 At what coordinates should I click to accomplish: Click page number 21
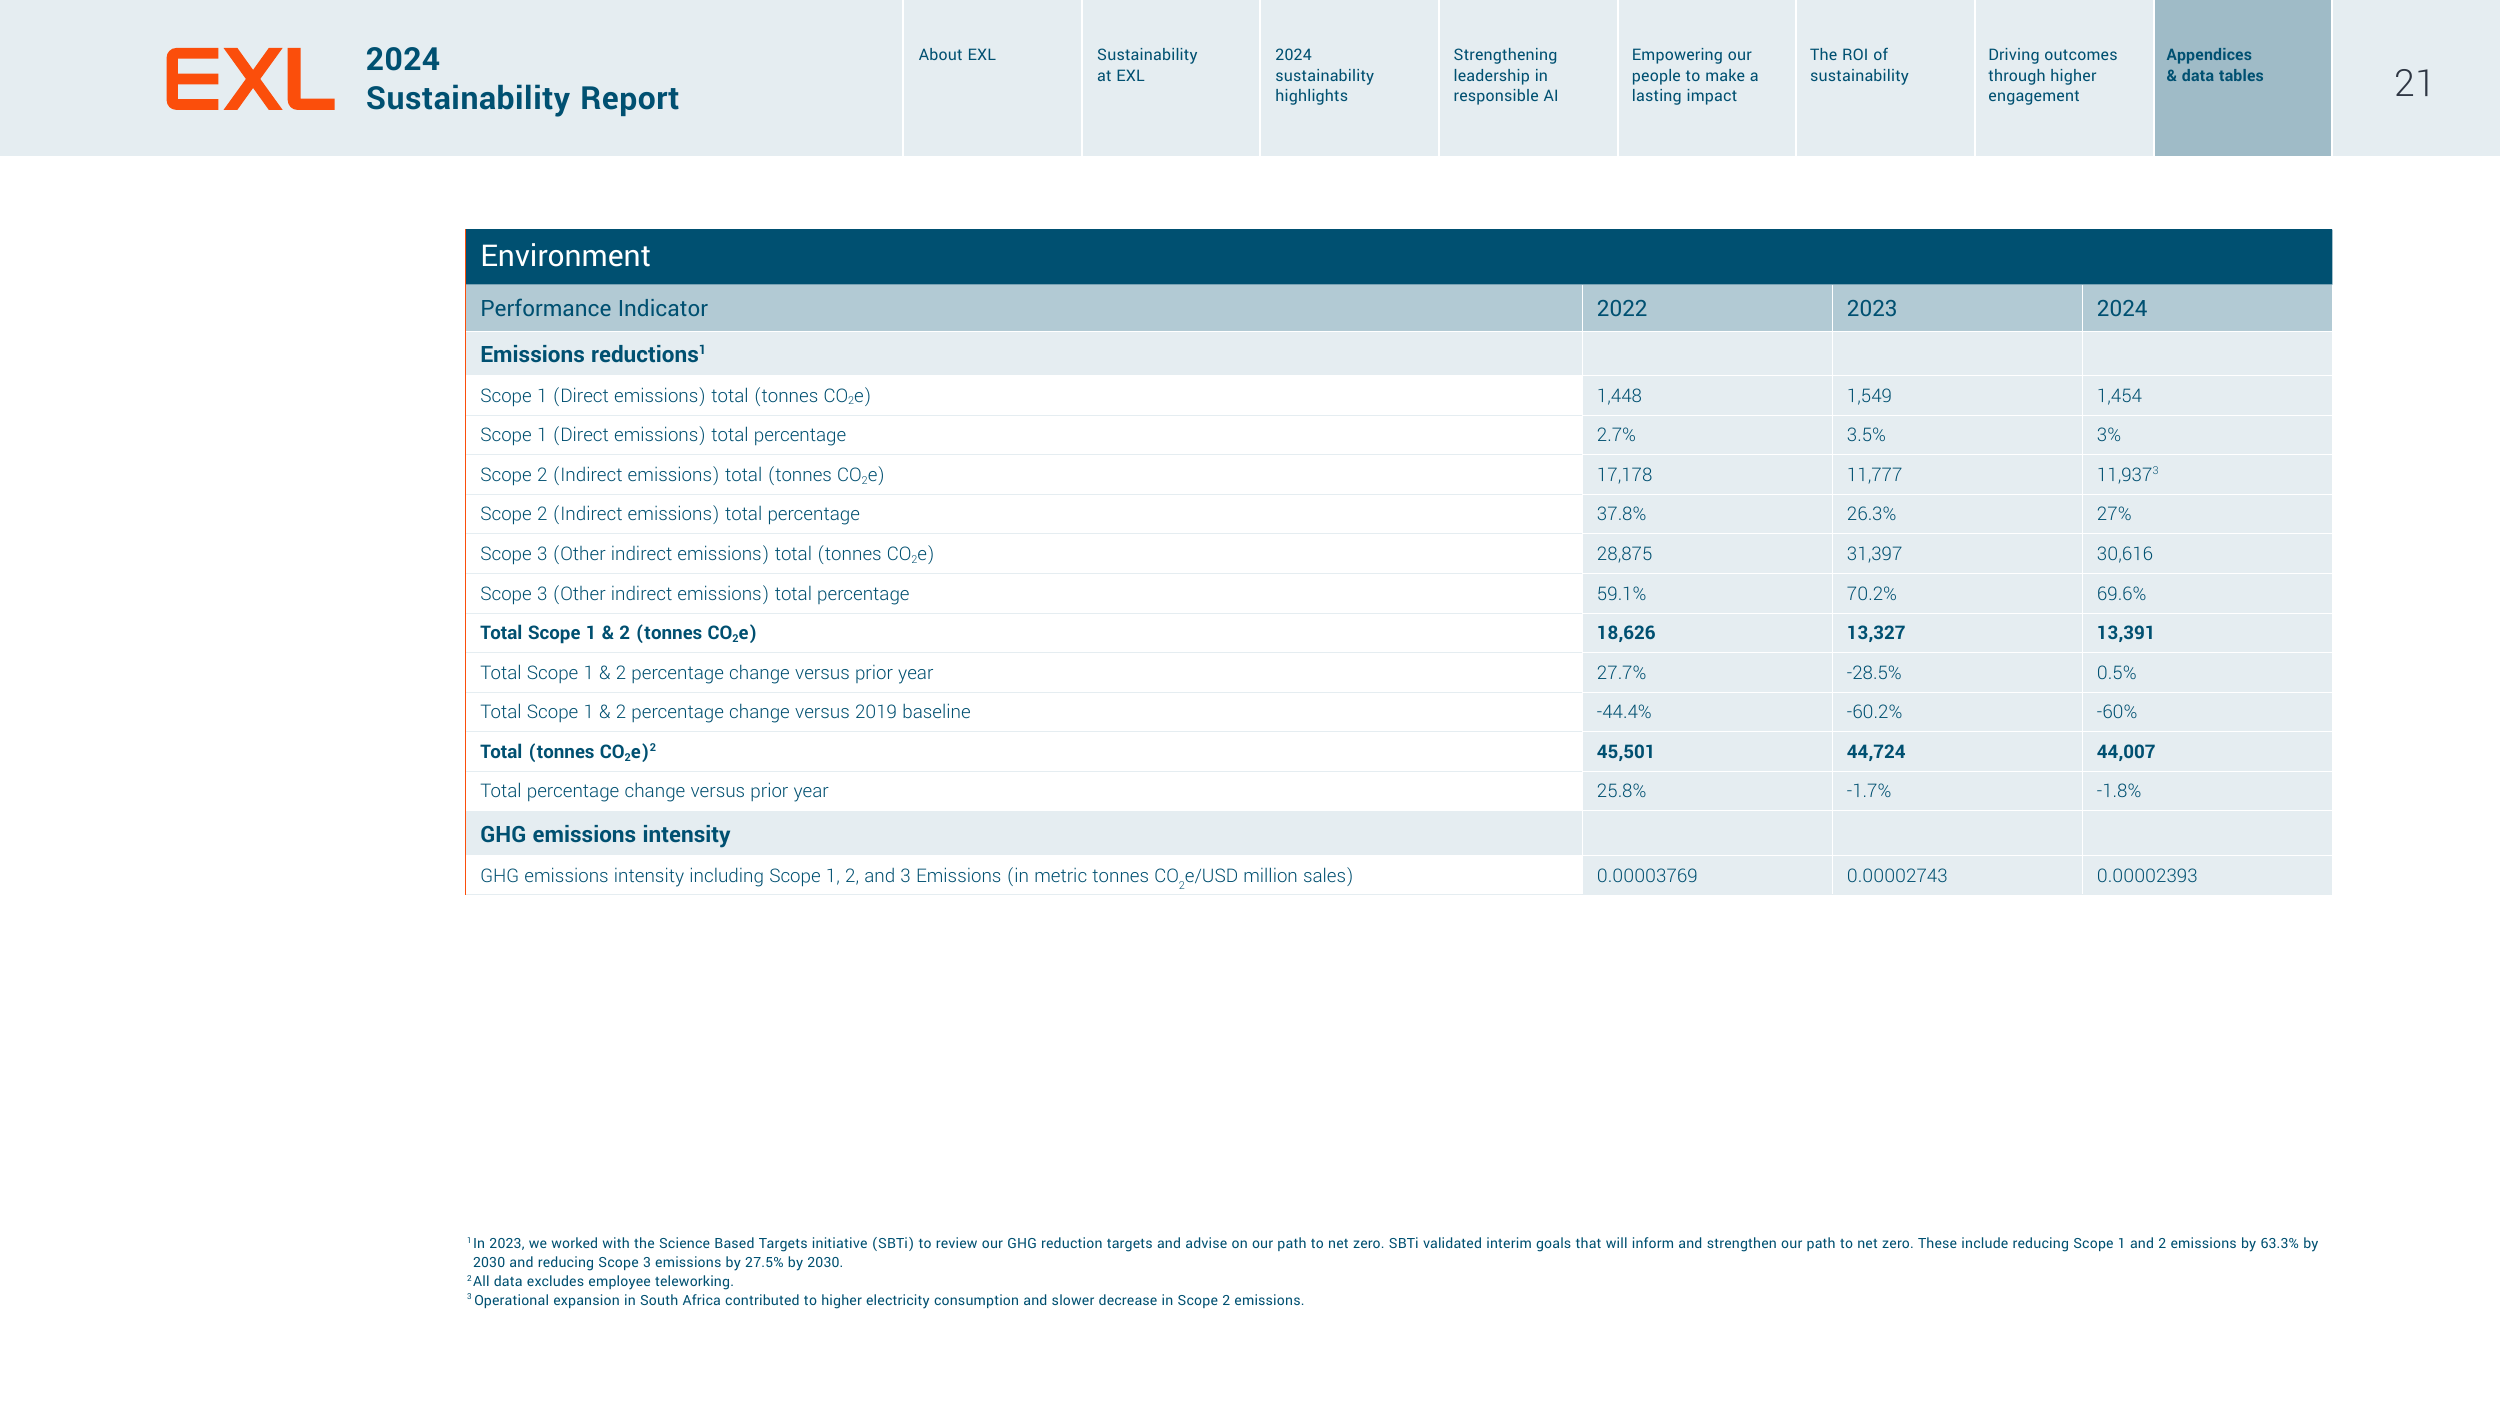click(x=2412, y=83)
